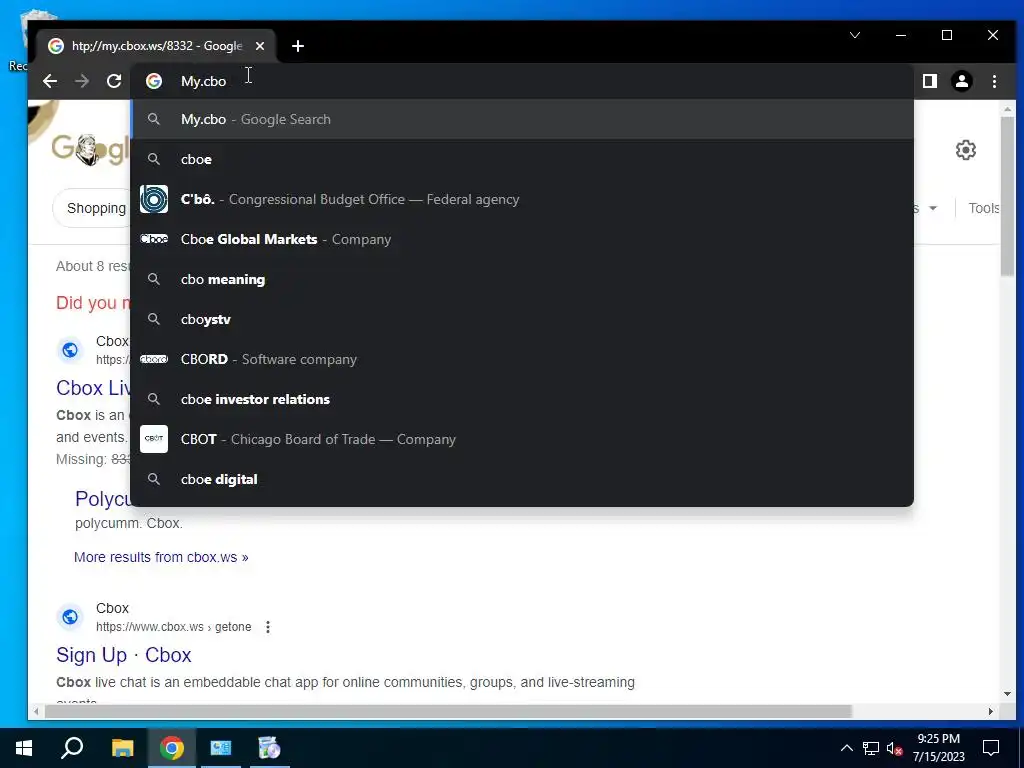Click the installer disc taskbar icon

[x=269, y=748]
